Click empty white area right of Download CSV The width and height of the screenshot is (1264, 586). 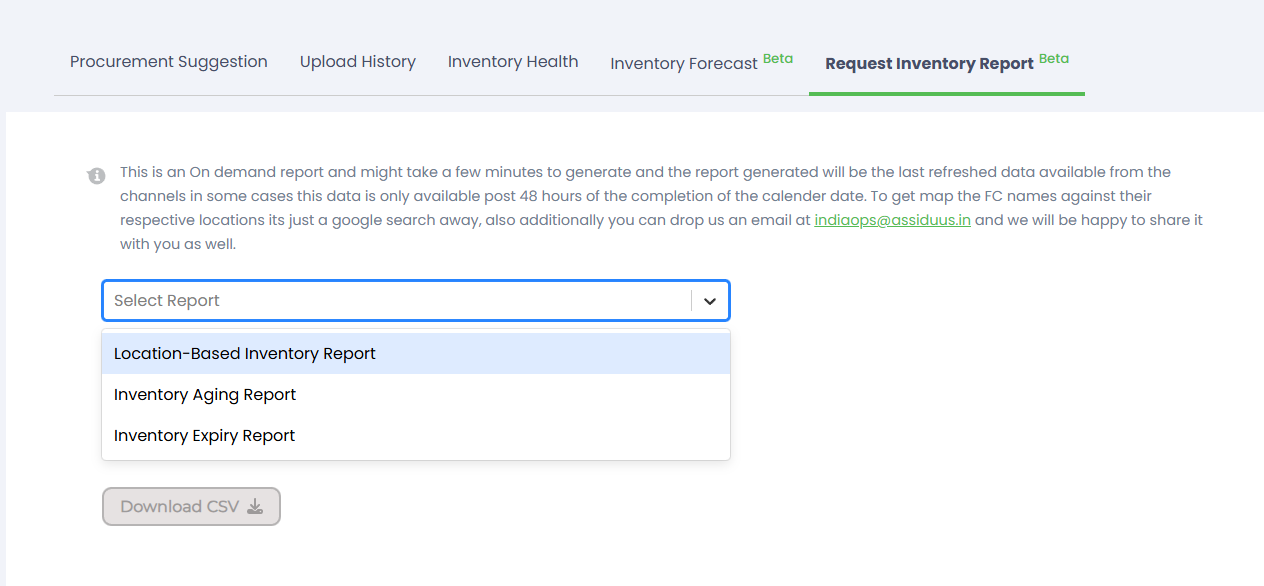pyautogui.click(x=700, y=507)
